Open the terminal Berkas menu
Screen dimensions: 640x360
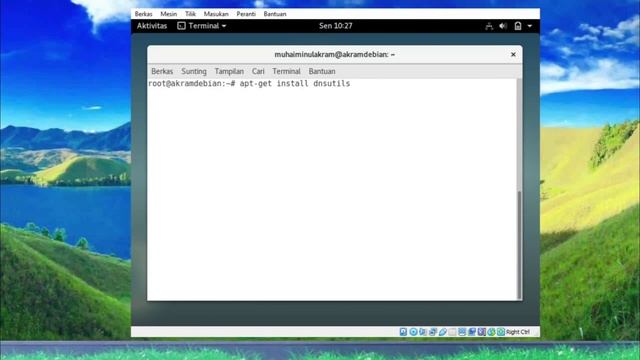pyautogui.click(x=162, y=71)
